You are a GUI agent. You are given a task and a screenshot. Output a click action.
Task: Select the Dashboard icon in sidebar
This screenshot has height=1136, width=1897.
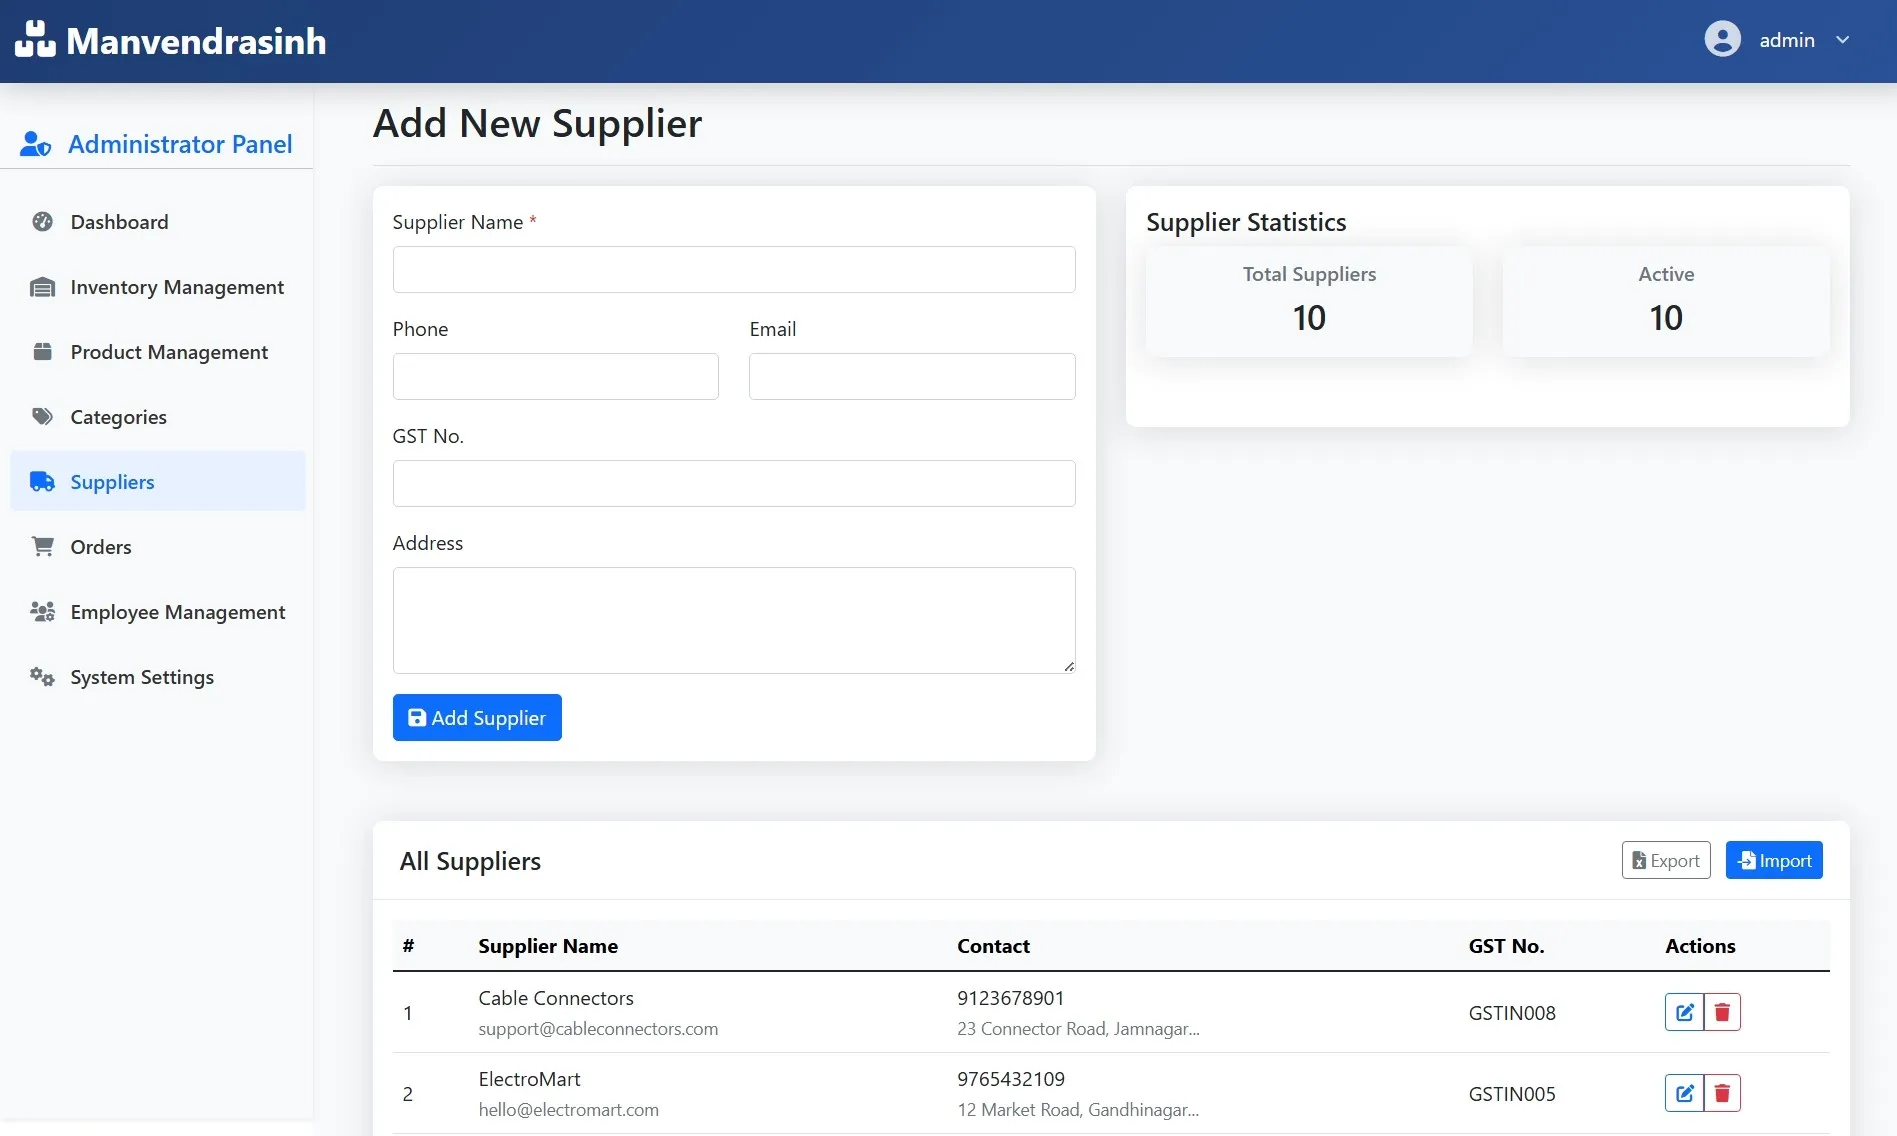(43, 221)
